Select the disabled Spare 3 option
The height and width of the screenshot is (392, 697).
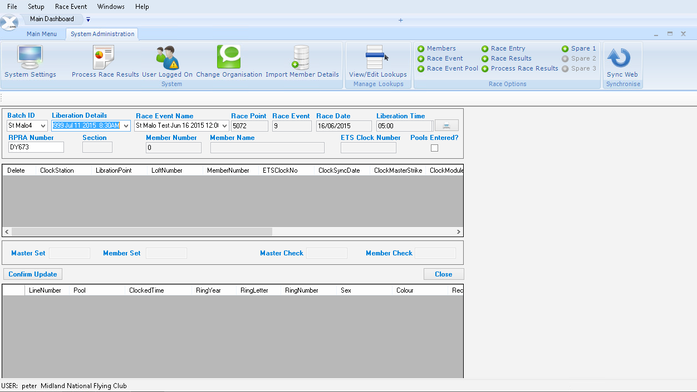tap(579, 68)
